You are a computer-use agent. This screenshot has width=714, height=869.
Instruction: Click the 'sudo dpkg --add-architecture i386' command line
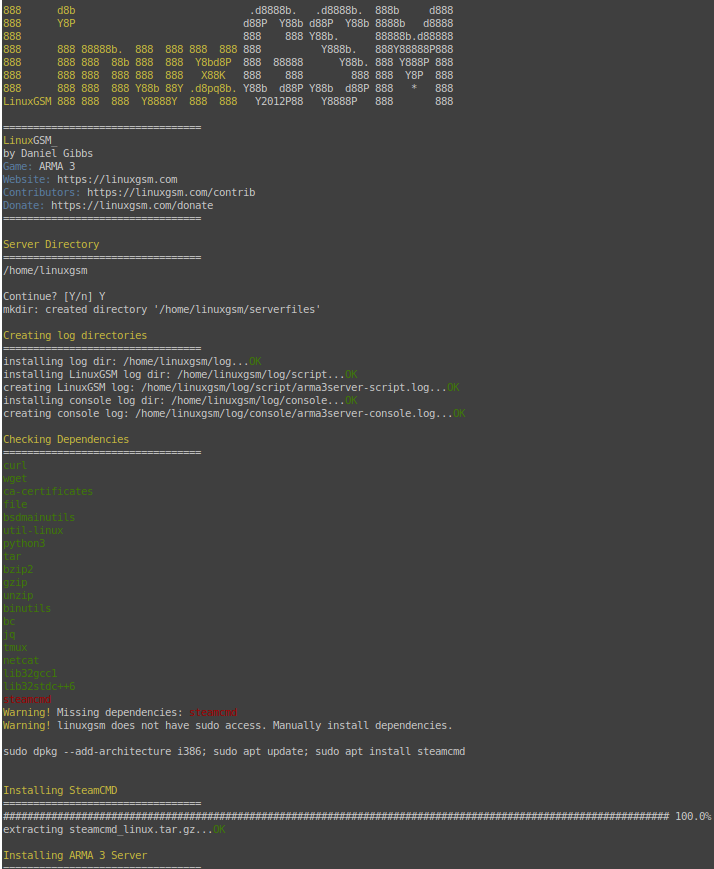coord(234,752)
